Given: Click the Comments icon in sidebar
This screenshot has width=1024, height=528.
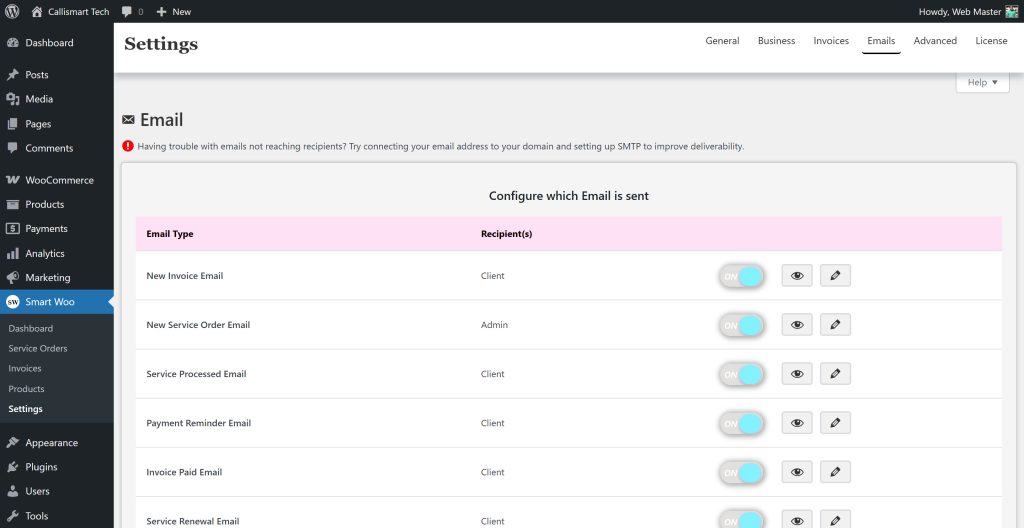Looking at the screenshot, I should (12, 148).
